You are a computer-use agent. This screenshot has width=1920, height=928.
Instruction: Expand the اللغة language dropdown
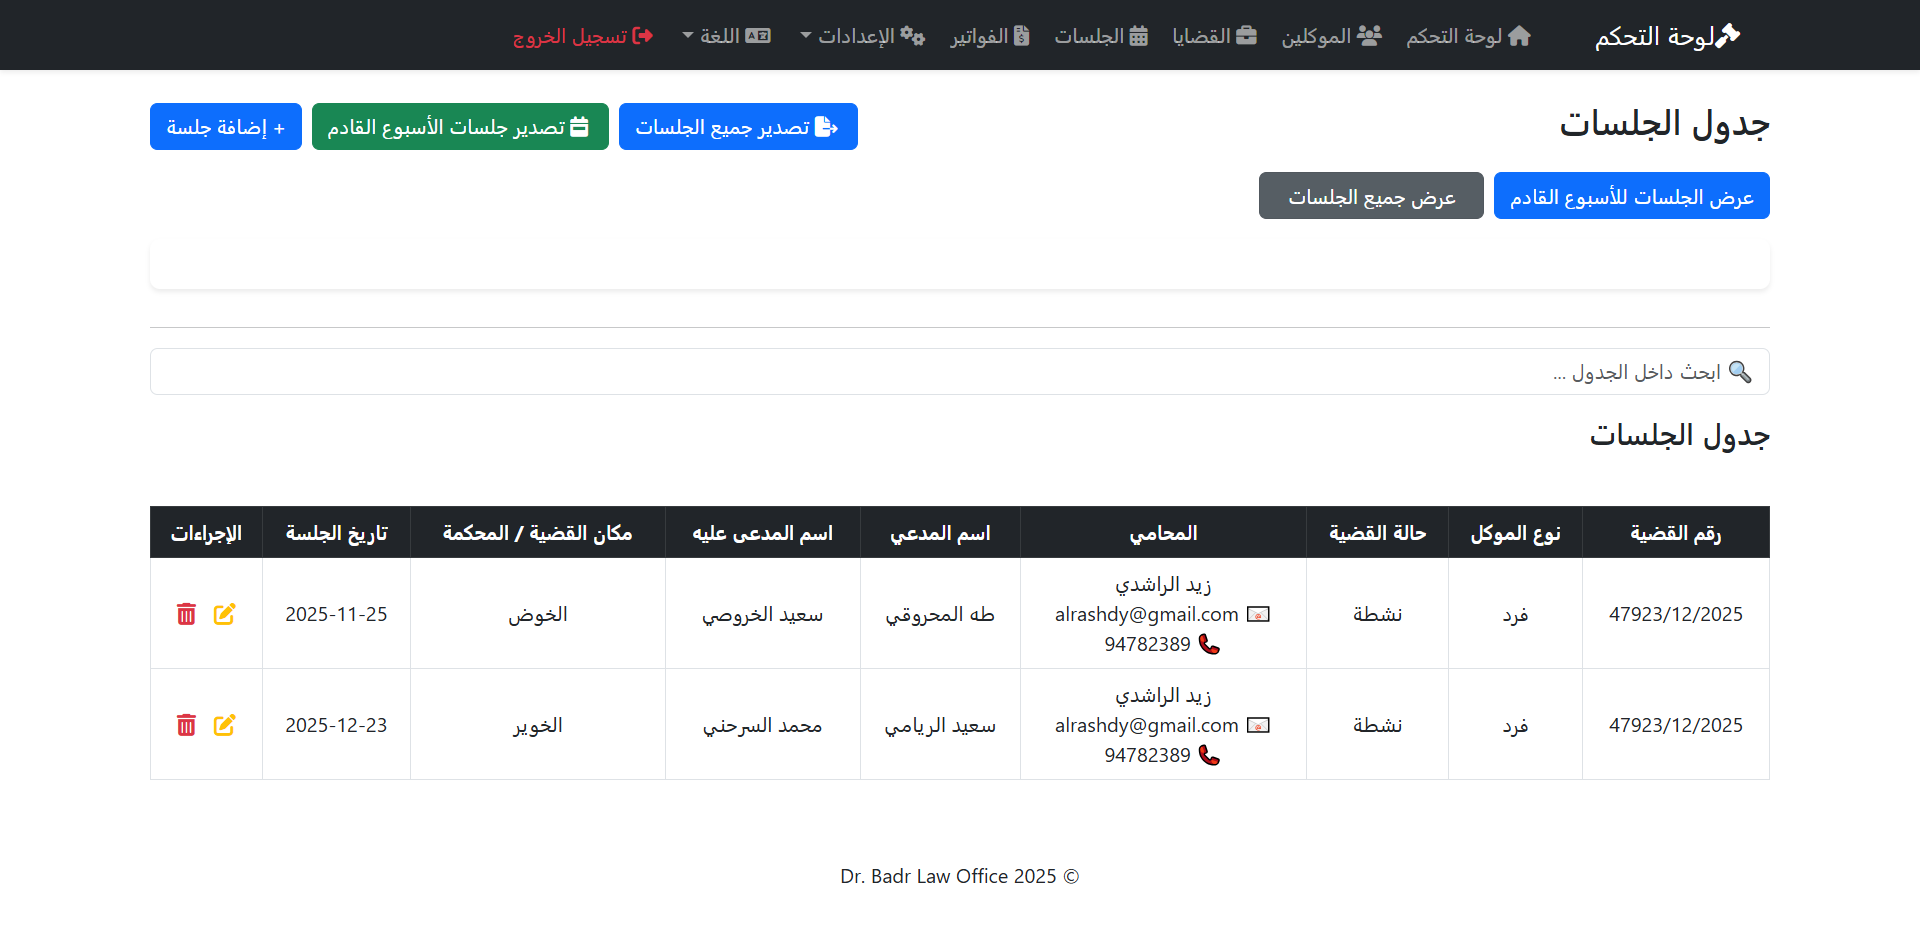click(727, 35)
